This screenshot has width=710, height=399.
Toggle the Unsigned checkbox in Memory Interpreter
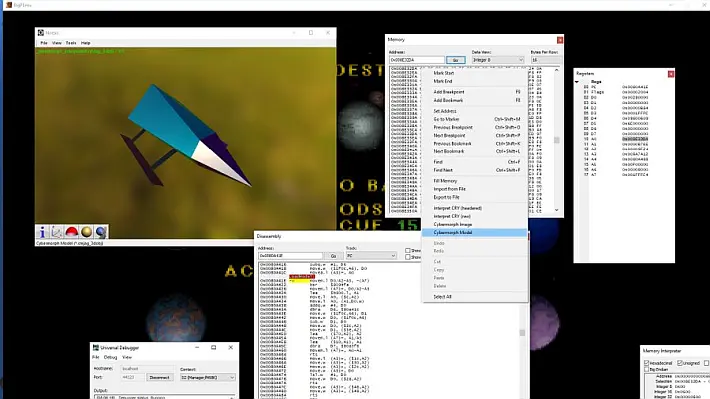click(680, 363)
